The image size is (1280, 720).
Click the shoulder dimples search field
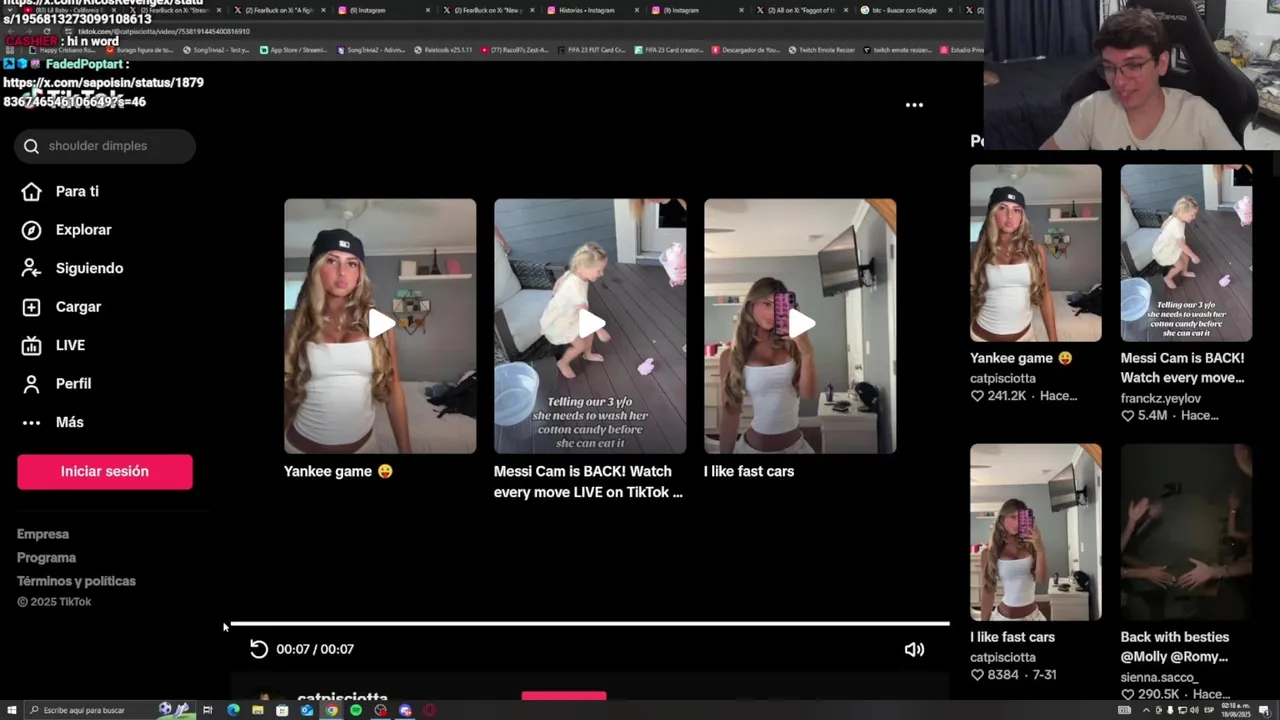(x=105, y=146)
